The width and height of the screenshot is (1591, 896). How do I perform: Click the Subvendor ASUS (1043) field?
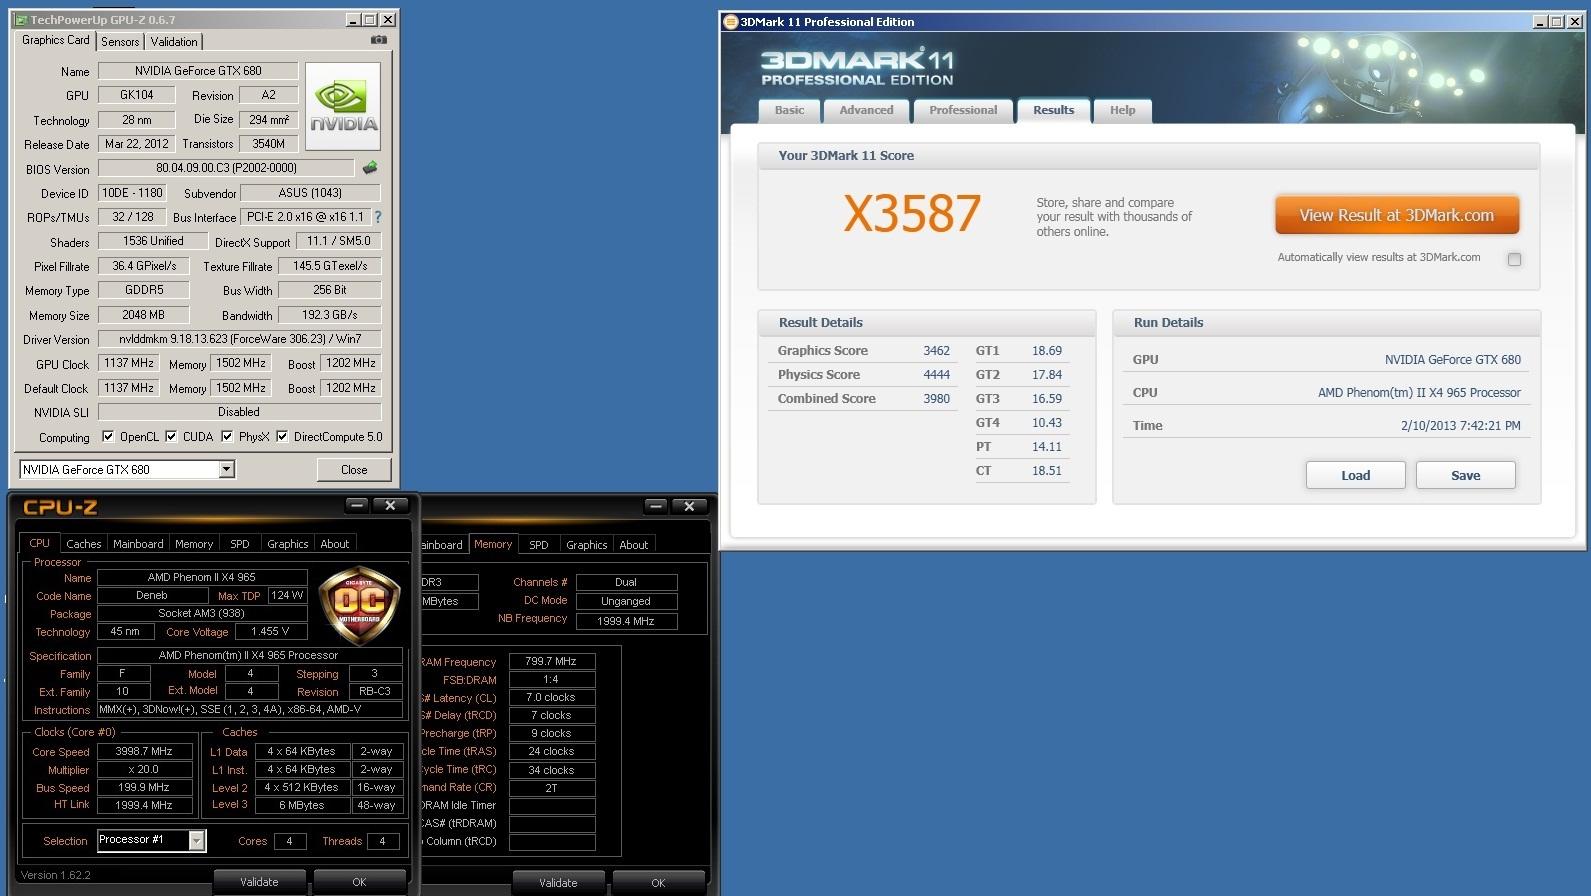point(310,193)
